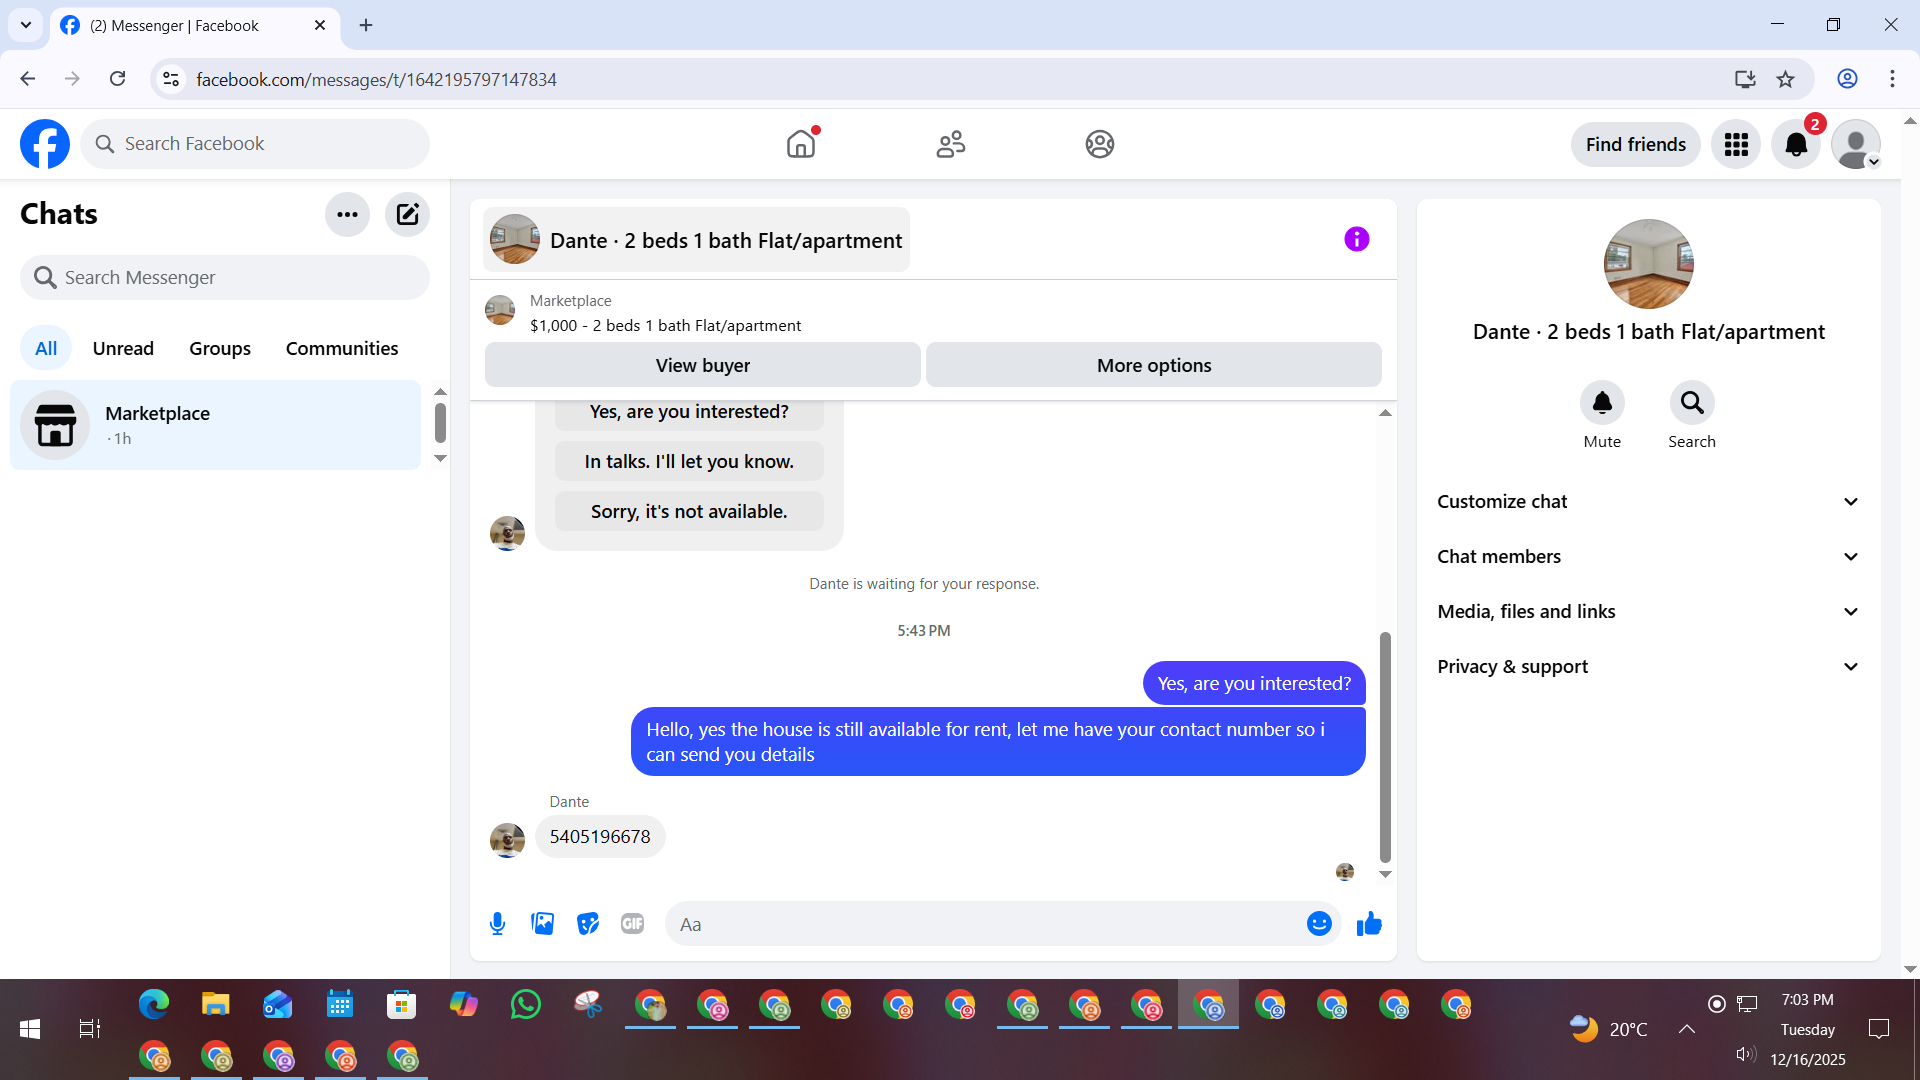Start a new message with compose icon
This screenshot has width=1920, height=1080.
tap(407, 214)
